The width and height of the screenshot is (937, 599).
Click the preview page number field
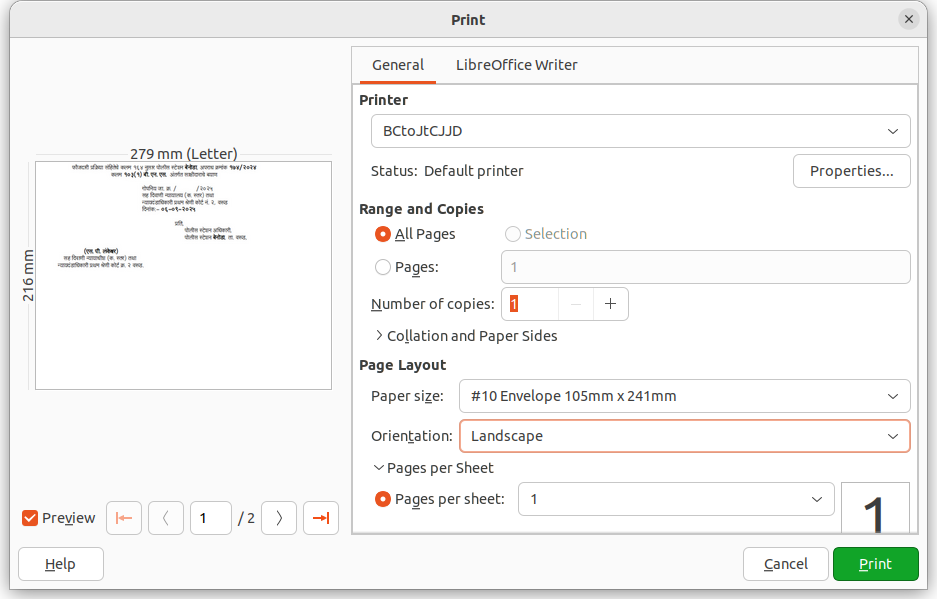click(x=210, y=517)
